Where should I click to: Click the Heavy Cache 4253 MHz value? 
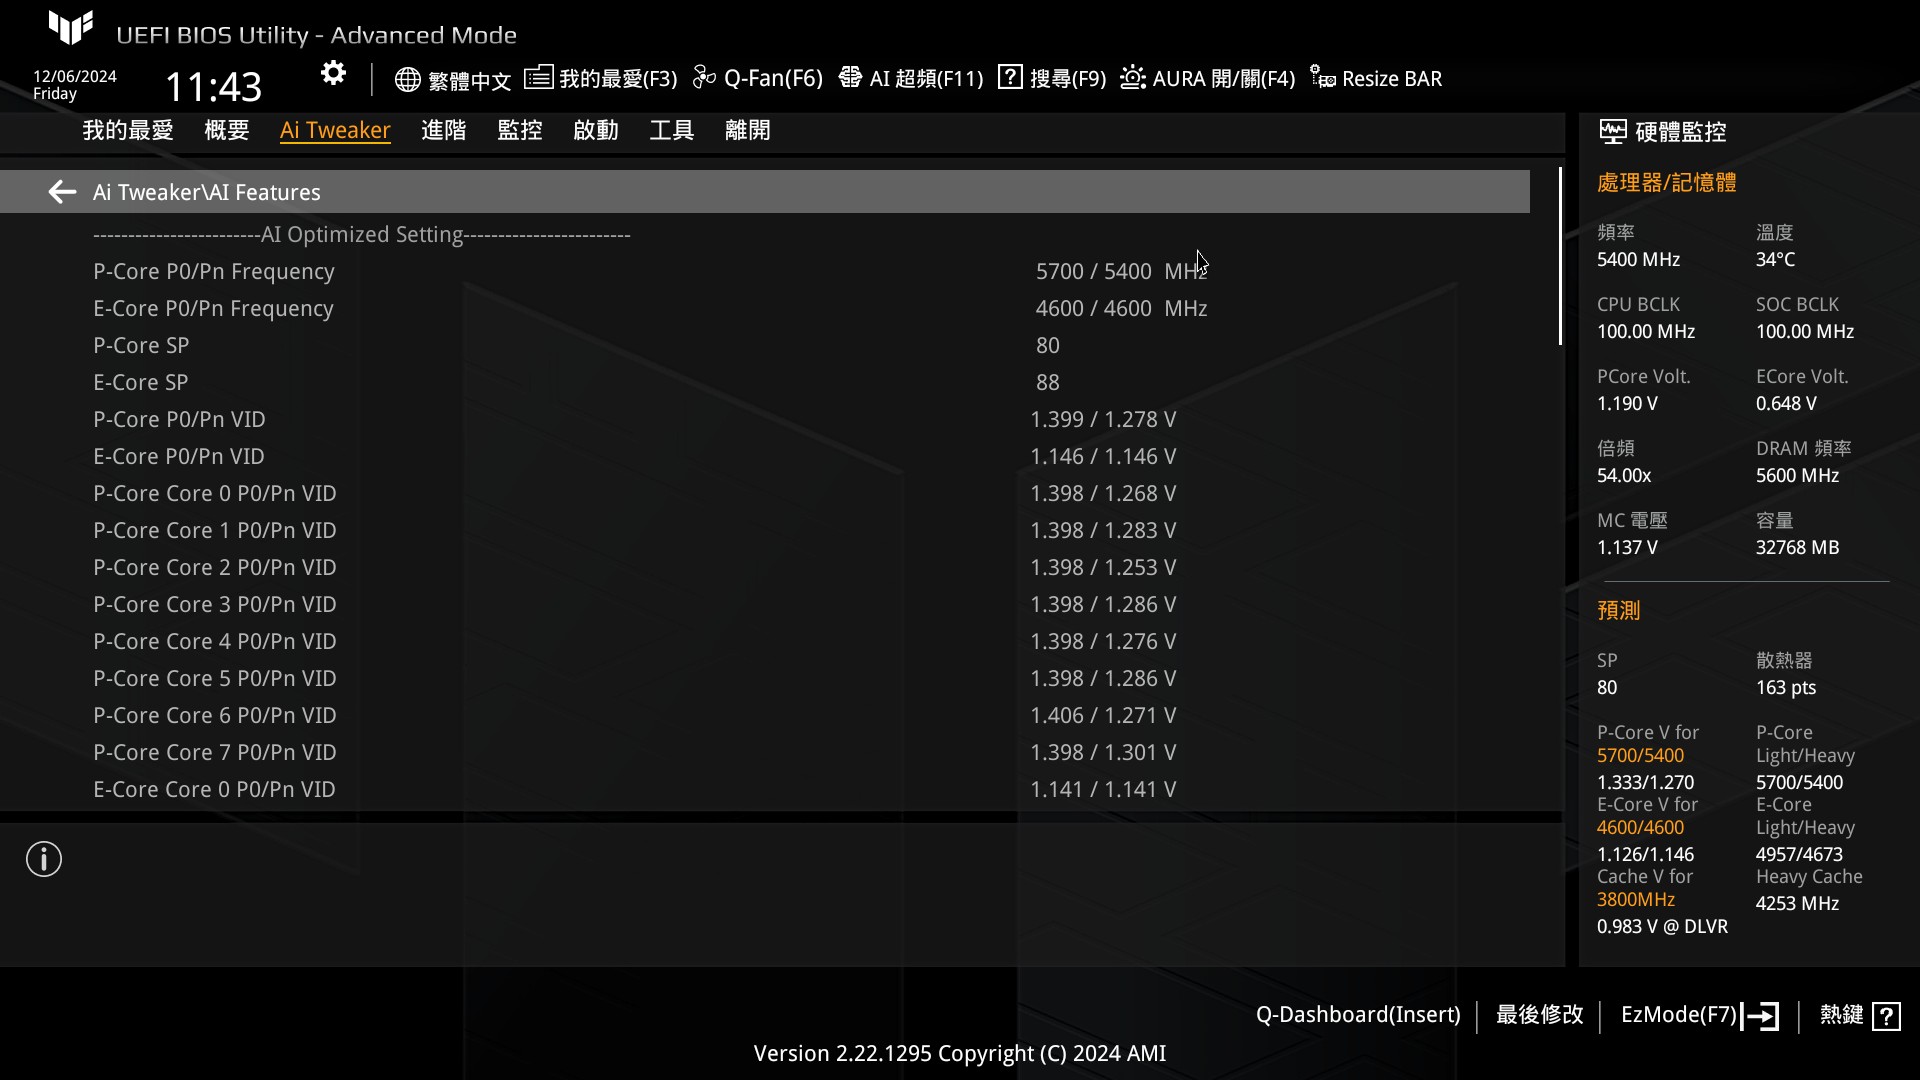pyautogui.click(x=1797, y=903)
